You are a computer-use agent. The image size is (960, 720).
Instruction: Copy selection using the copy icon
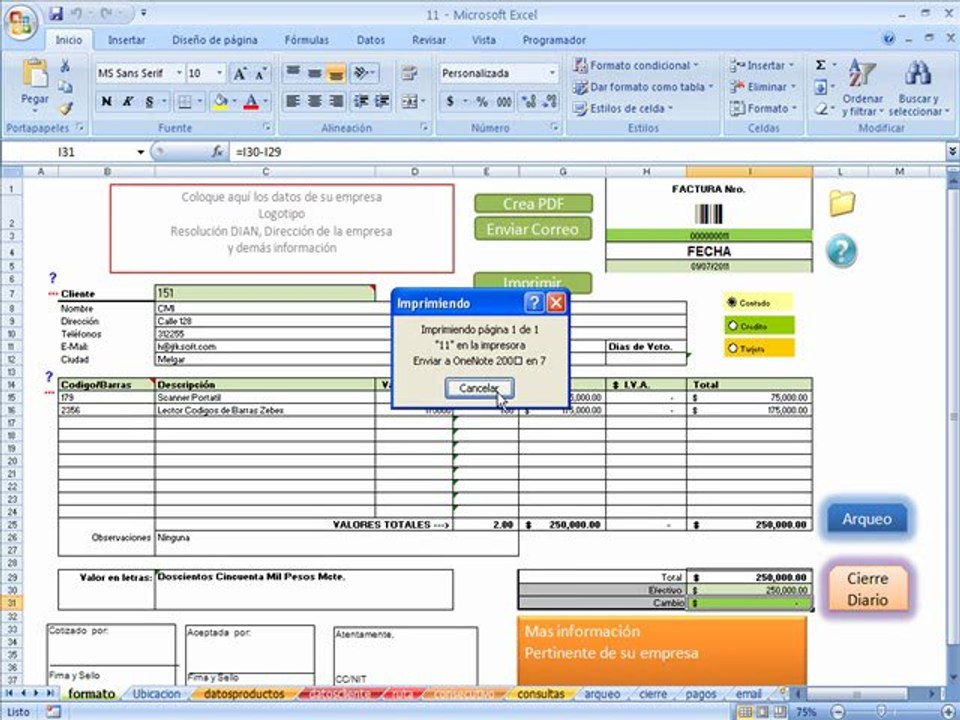65,87
